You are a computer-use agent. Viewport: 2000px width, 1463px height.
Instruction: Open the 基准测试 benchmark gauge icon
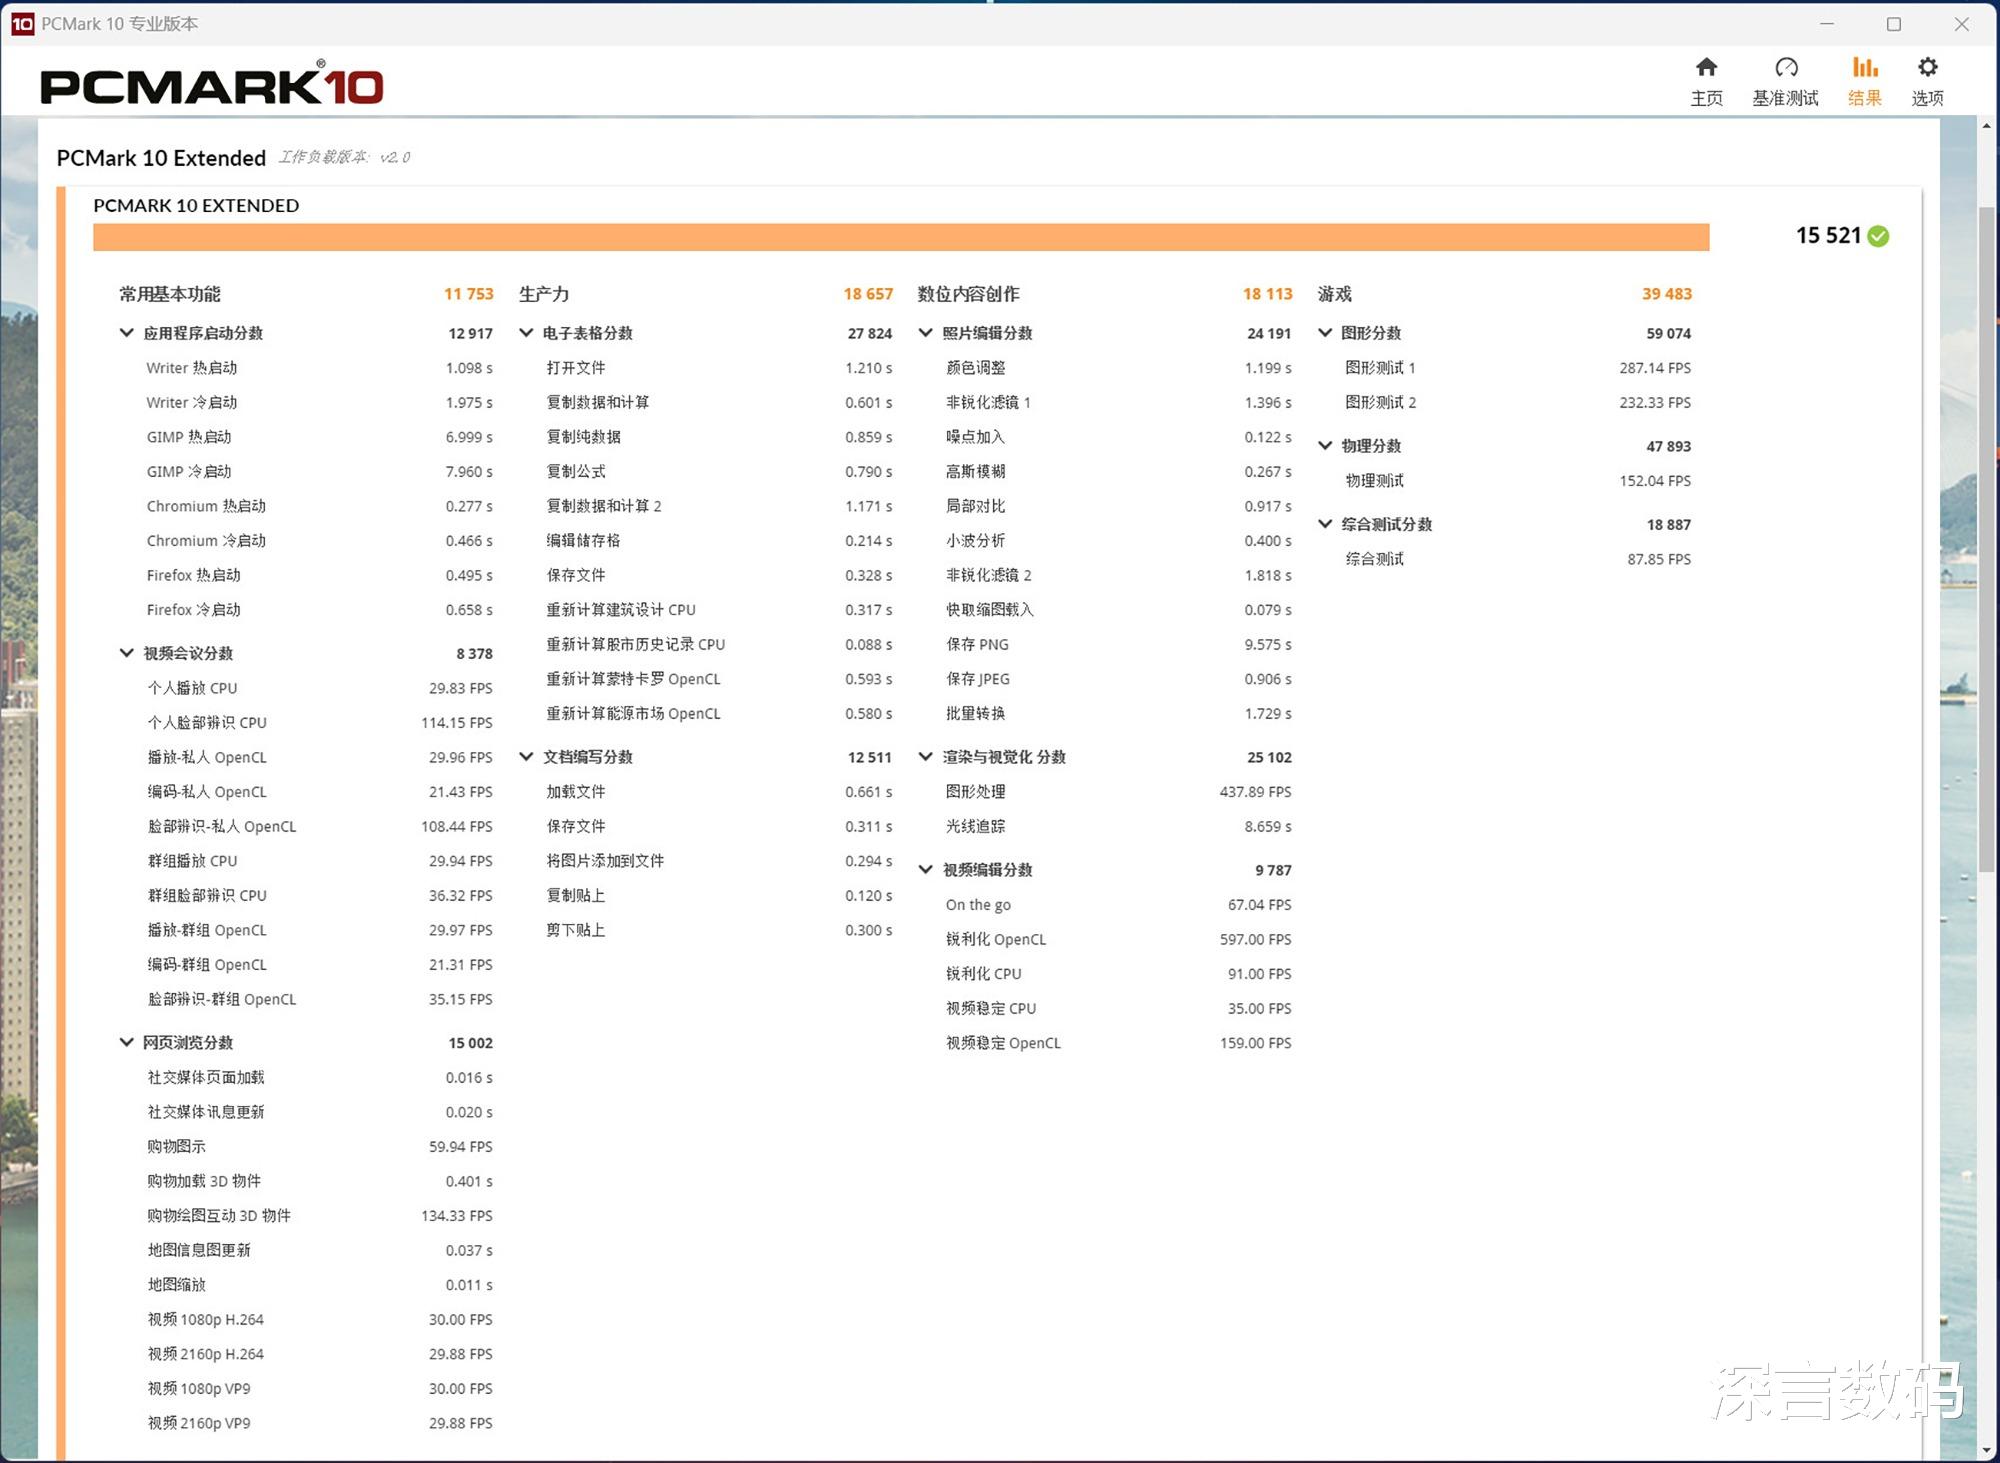[1786, 68]
